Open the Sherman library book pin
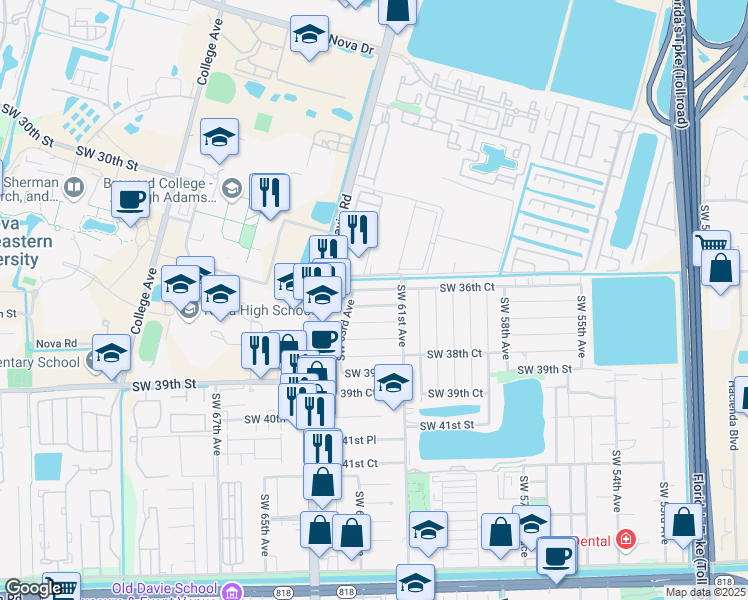Image resolution: width=748 pixels, height=600 pixels. (73, 188)
